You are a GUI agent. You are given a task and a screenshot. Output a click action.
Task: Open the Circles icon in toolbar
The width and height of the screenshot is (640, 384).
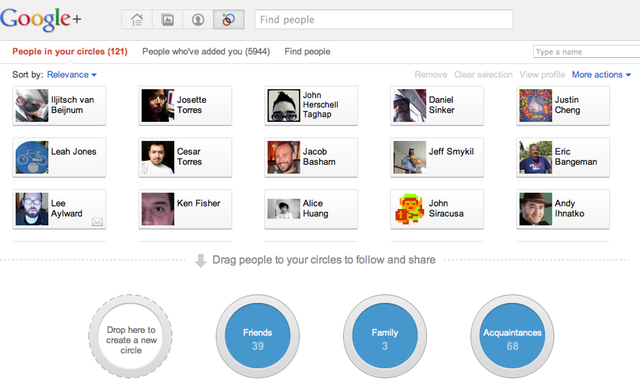pos(229,20)
